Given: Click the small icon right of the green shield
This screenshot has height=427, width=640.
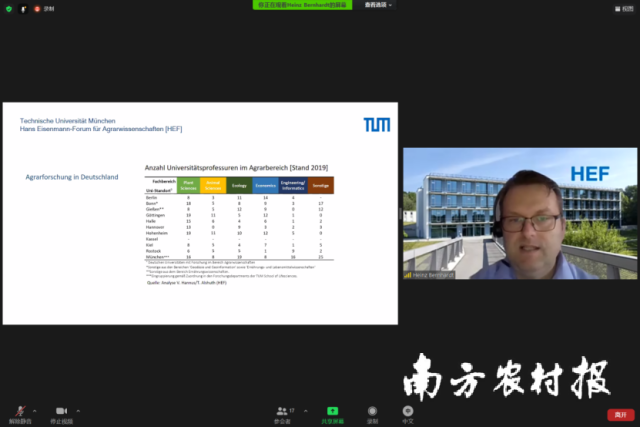Looking at the screenshot, I should (23, 8).
